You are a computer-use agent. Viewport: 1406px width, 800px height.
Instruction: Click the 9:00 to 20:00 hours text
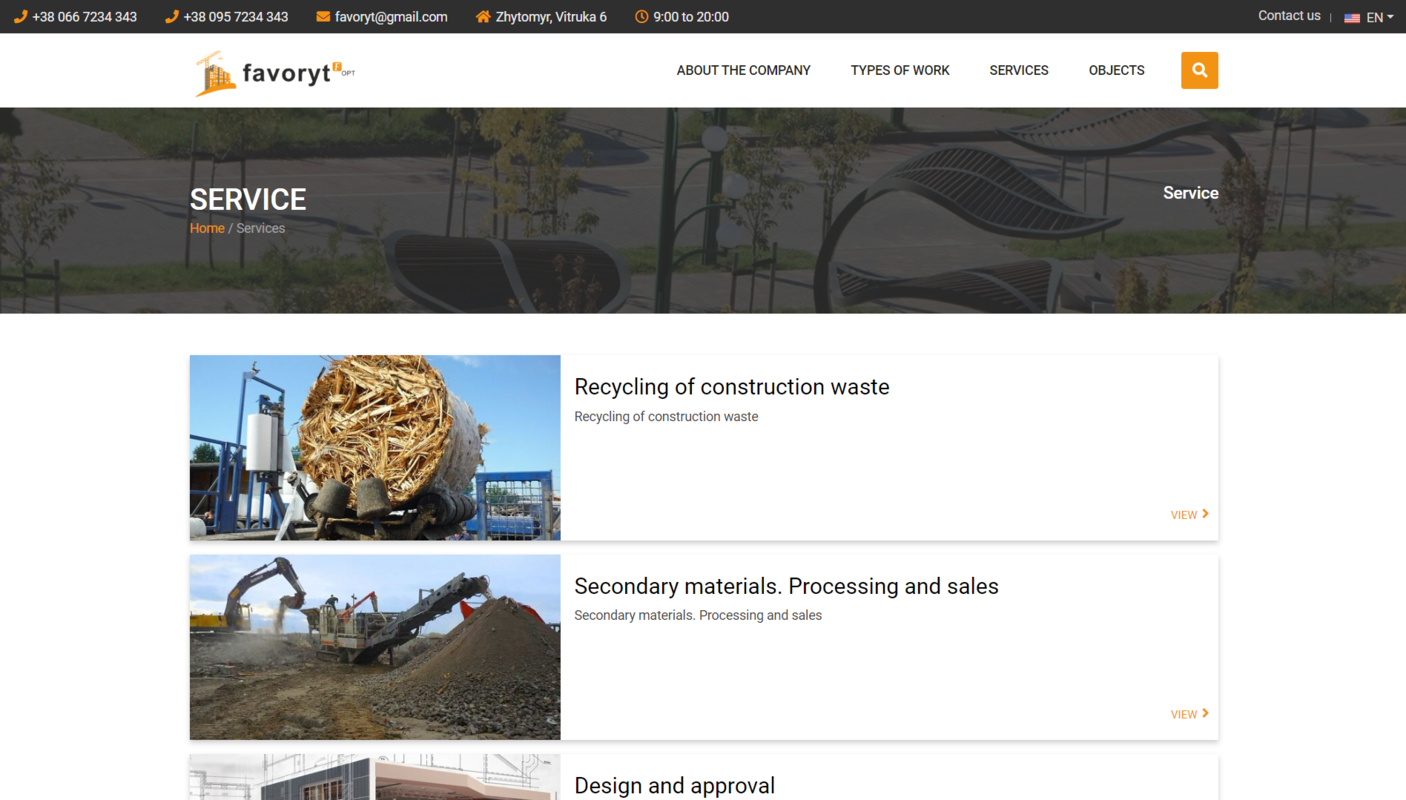tap(691, 17)
